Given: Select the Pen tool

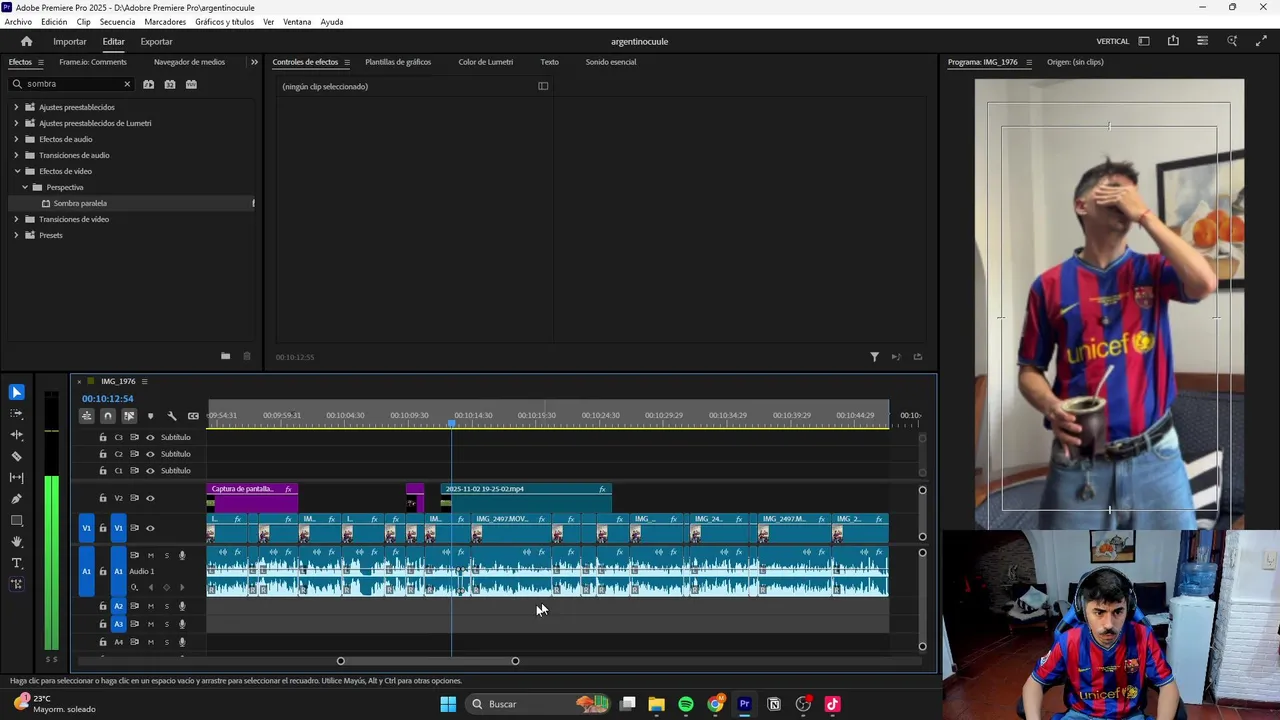Looking at the screenshot, I should click(x=16, y=498).
